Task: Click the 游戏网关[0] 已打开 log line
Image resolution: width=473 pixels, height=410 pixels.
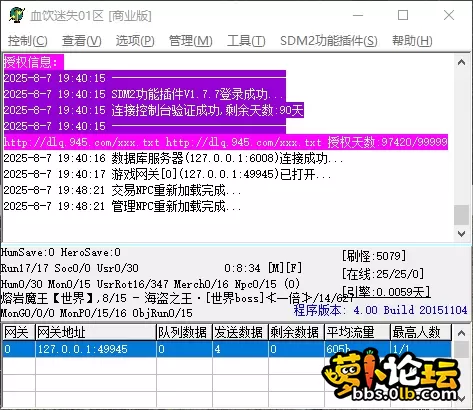Action: (167, 174)
